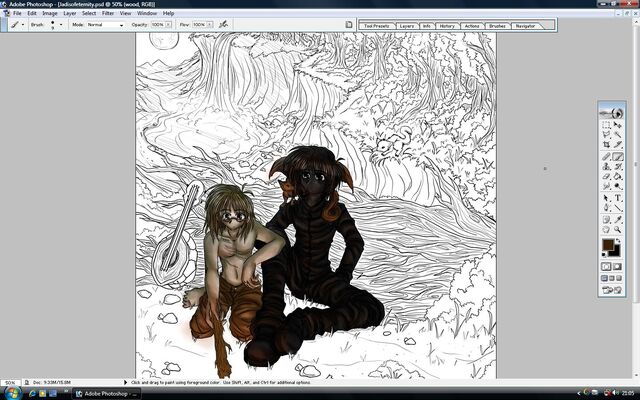Select the Smudge tool
Screen dimensions: 640x400
606,186
